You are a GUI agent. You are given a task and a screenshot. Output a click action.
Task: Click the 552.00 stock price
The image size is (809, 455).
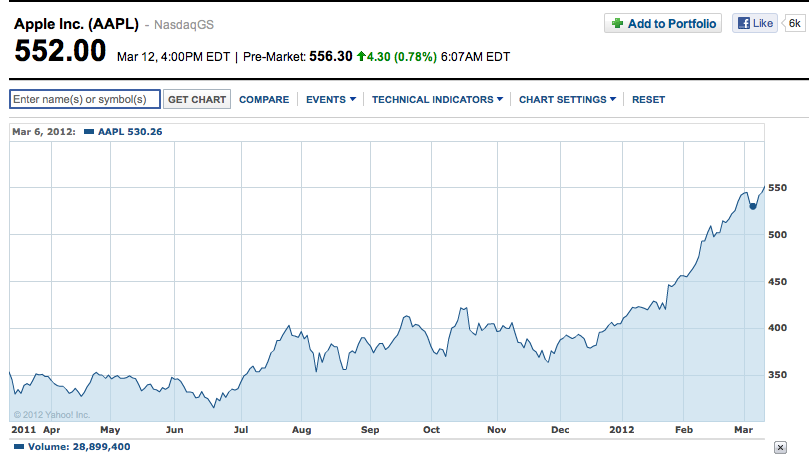[x=60, y=51]
